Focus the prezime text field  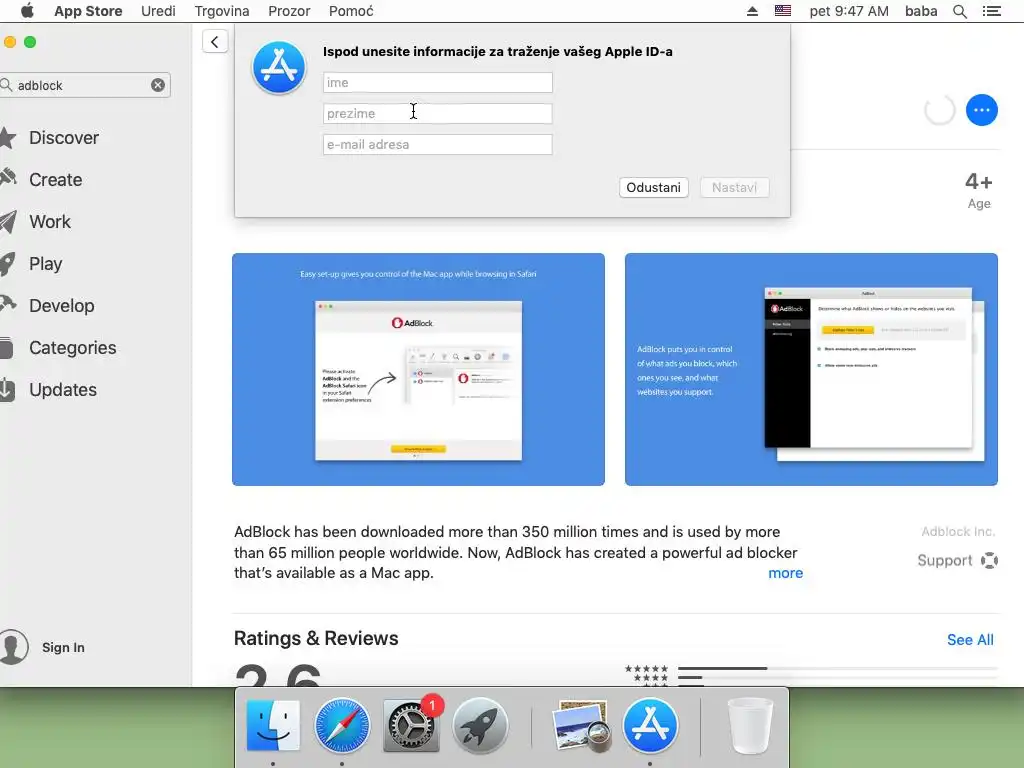pyautogui.click(x=438, y=114)
